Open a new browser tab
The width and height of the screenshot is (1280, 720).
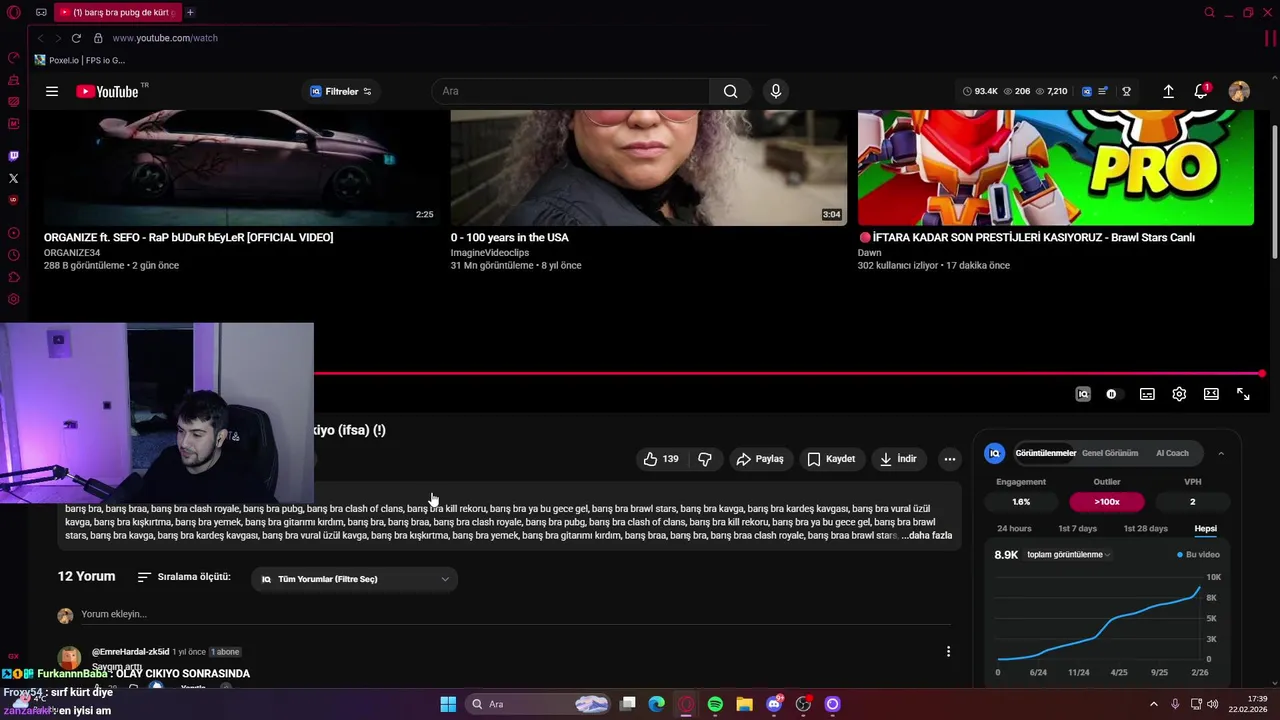pos(190,12)
